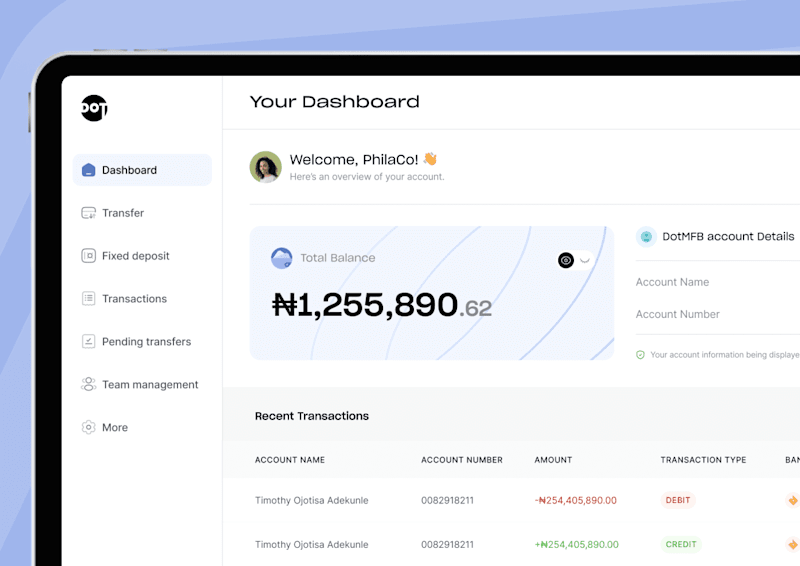Click the Dashboard home icon
800x566 pixels.
(88, 170)
